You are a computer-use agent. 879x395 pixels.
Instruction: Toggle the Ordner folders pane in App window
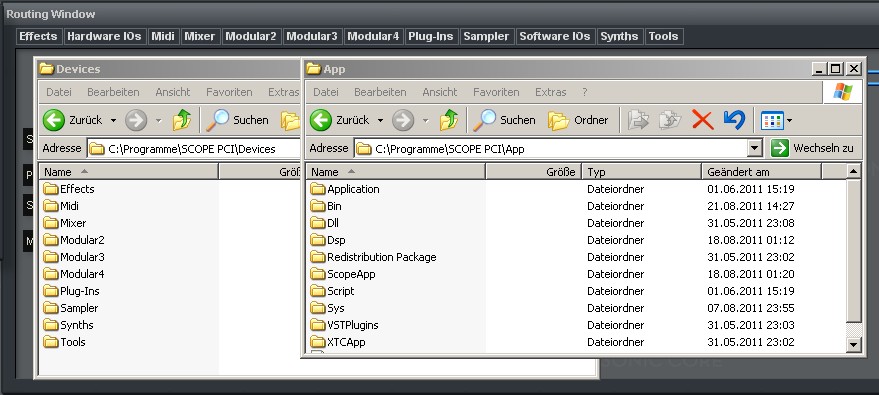pyautogui.click(x=578, y=120)
